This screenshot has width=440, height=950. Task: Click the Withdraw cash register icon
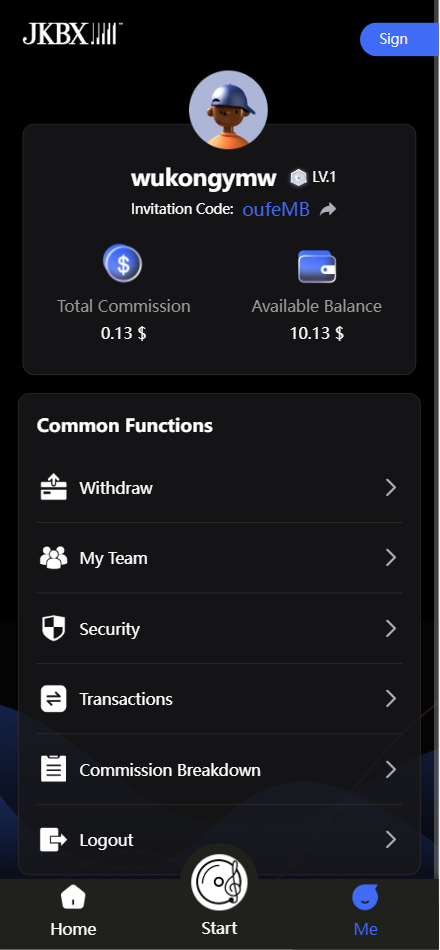53,487
